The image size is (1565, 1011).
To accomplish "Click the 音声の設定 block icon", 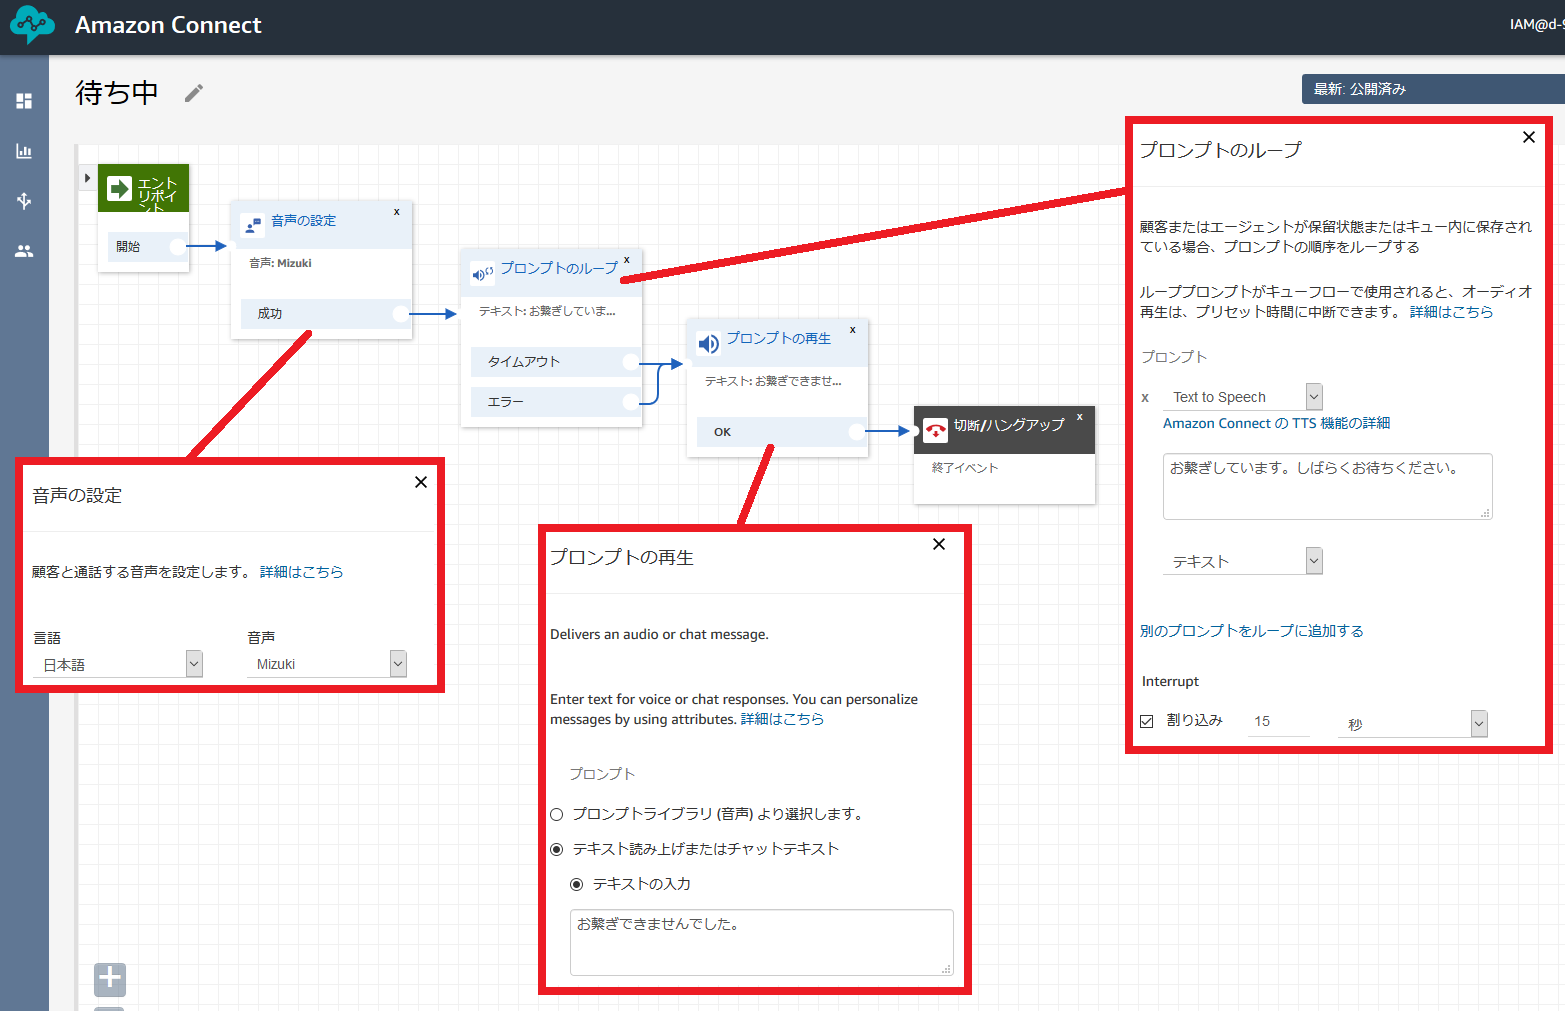I will (253, 224).
